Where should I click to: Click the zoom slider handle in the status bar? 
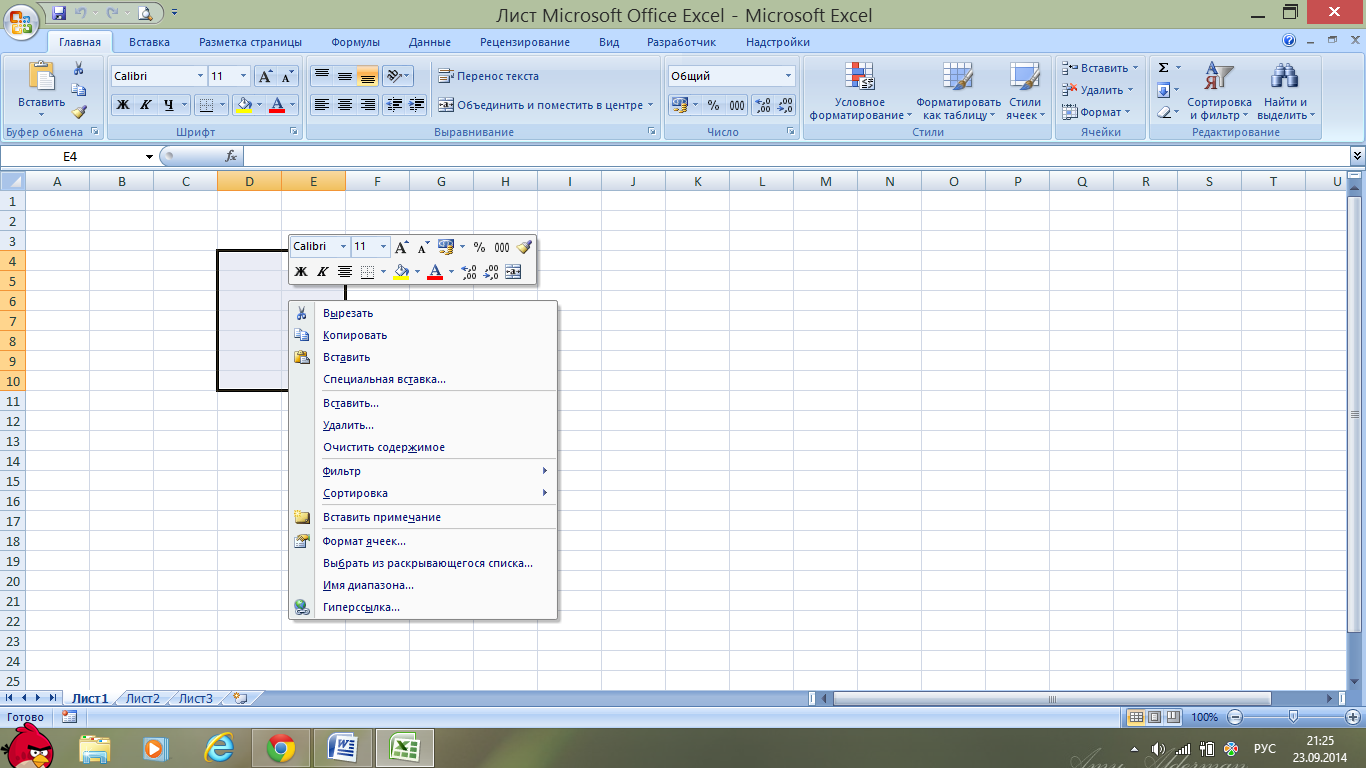click(1293, 717)
